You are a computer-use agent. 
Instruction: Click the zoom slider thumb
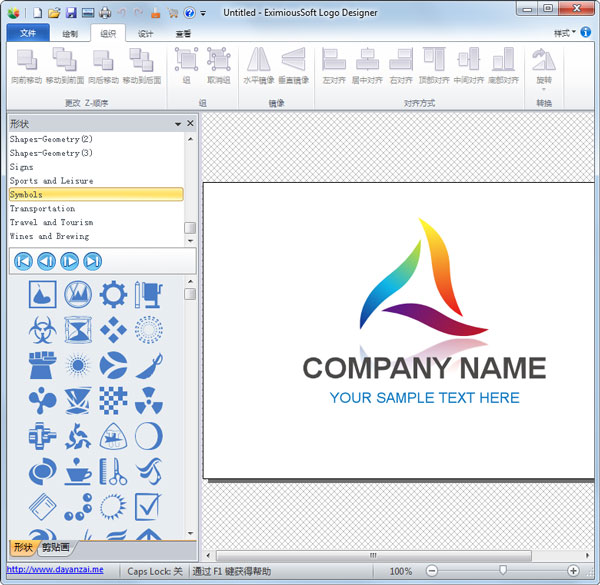(503, 570)
